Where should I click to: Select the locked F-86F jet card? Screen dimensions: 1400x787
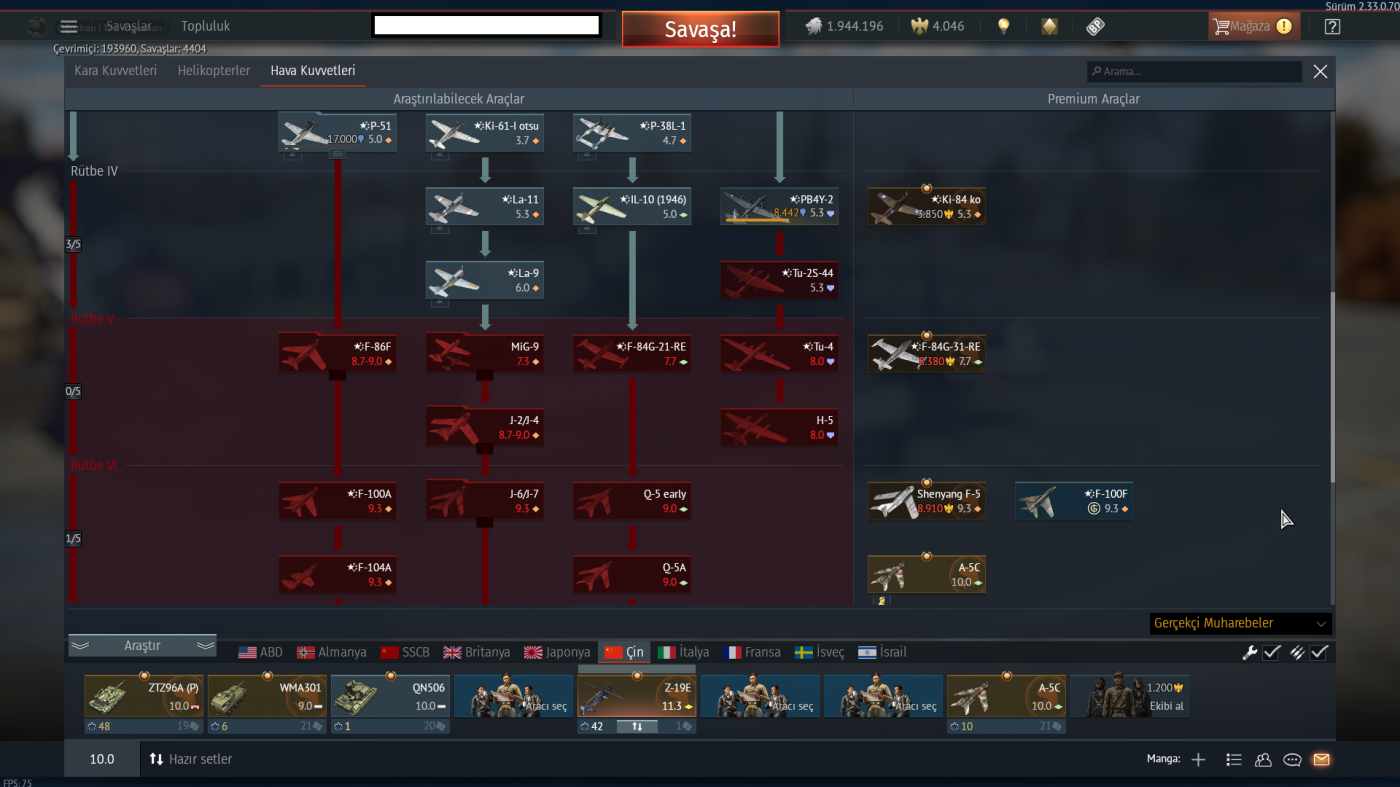click(x=338, y=354)
